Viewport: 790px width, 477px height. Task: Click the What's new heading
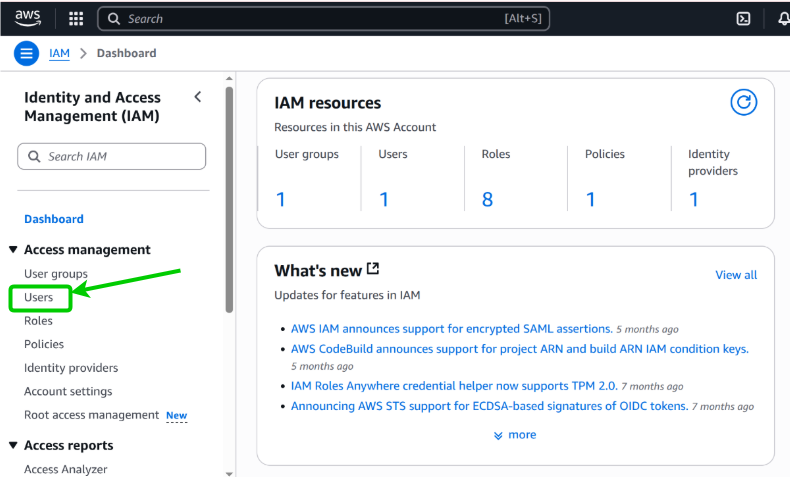318,270
